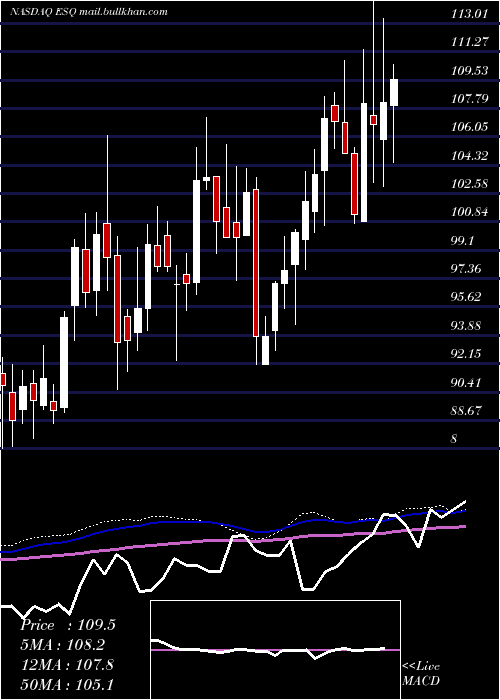Select the 100.84 price axis label
Viewport: 500px width, 700px height.
pyautogui.click(x=470, y=212)
